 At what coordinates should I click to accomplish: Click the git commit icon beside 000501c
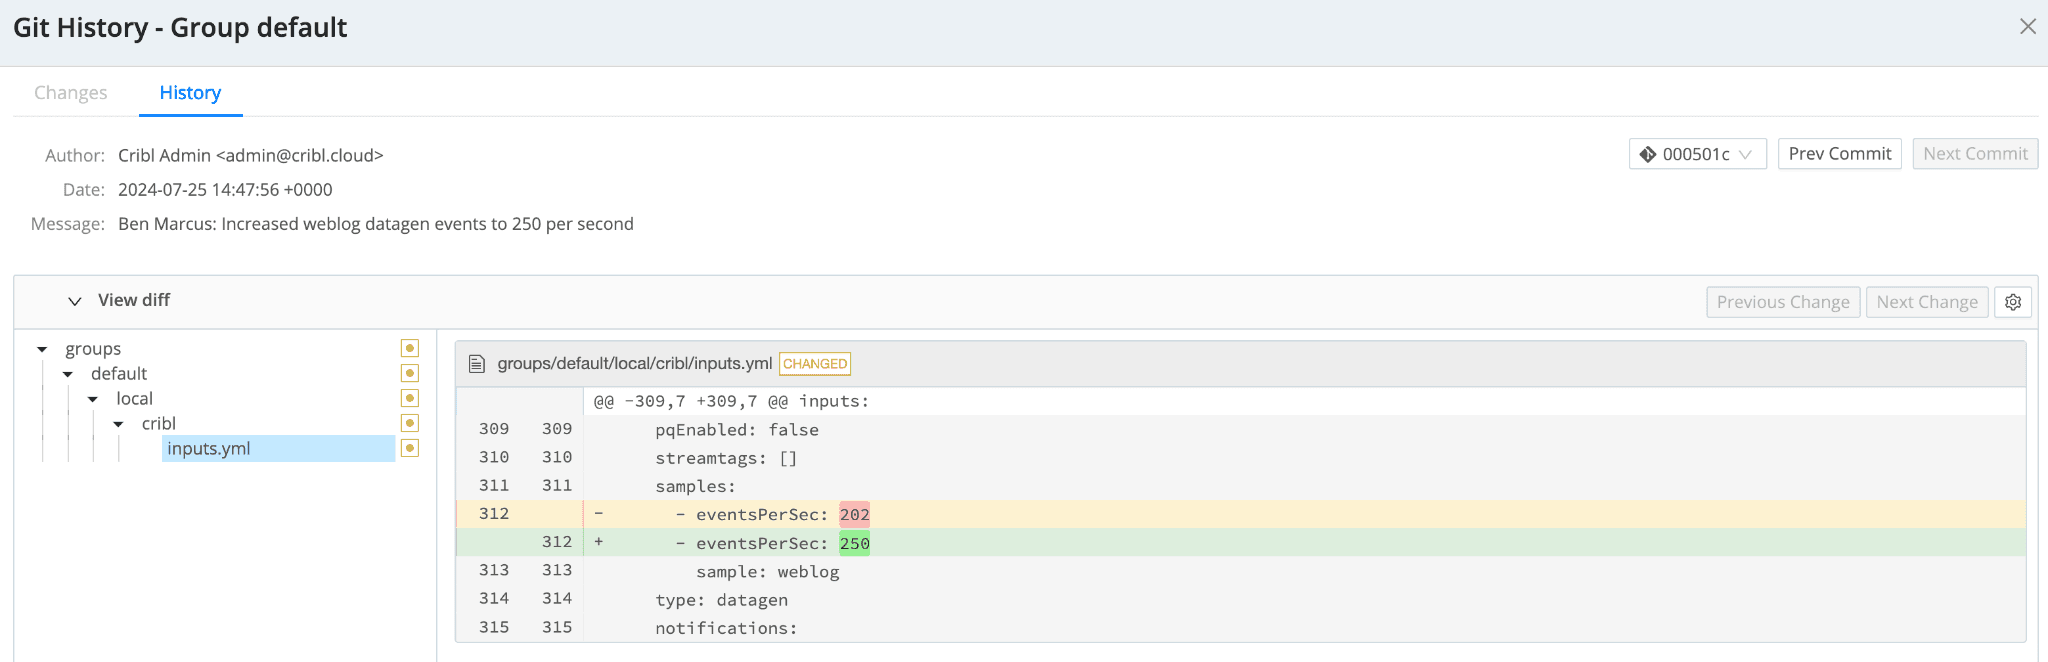[x=1648, y=154]
